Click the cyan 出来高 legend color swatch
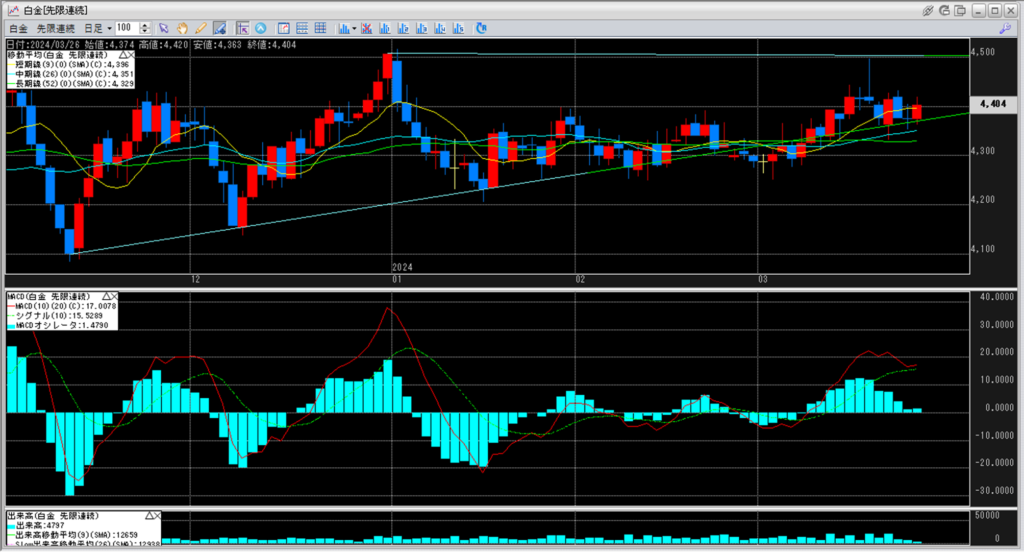1024x552 pixels. click(13, 524)
